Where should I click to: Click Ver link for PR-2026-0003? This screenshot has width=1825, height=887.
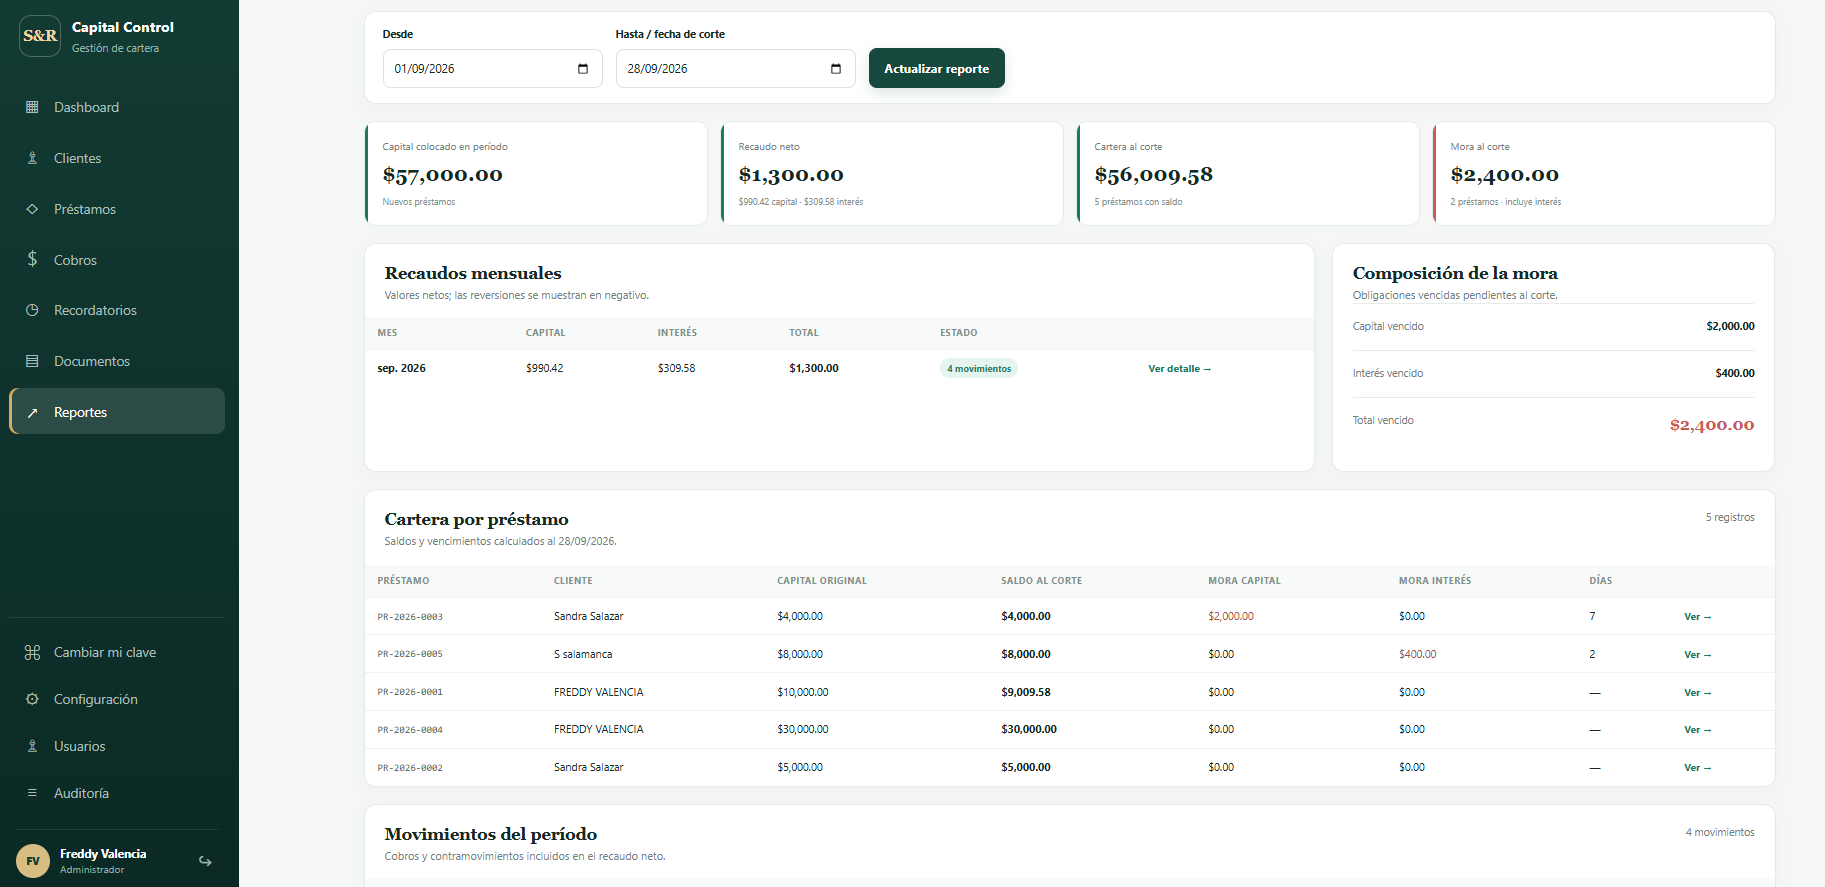click(1697, 617)
